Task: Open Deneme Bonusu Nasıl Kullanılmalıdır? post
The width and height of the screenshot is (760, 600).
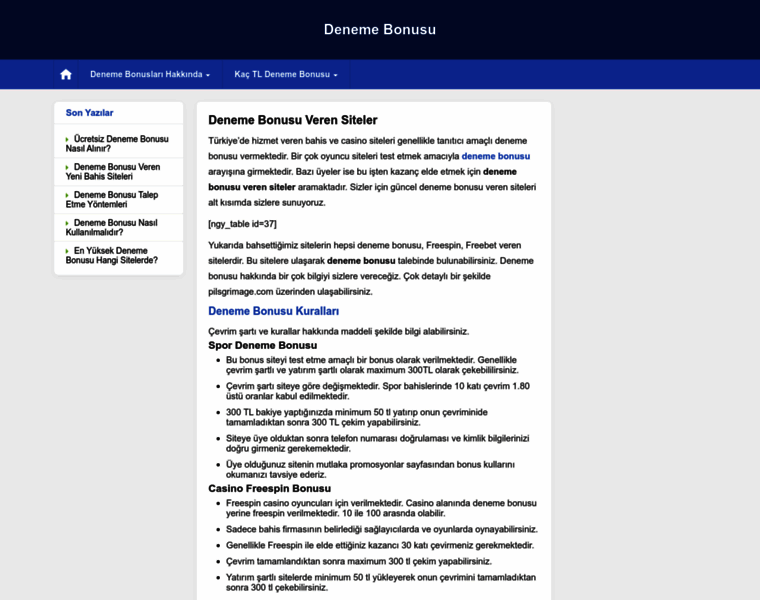Action: [111, 227]
